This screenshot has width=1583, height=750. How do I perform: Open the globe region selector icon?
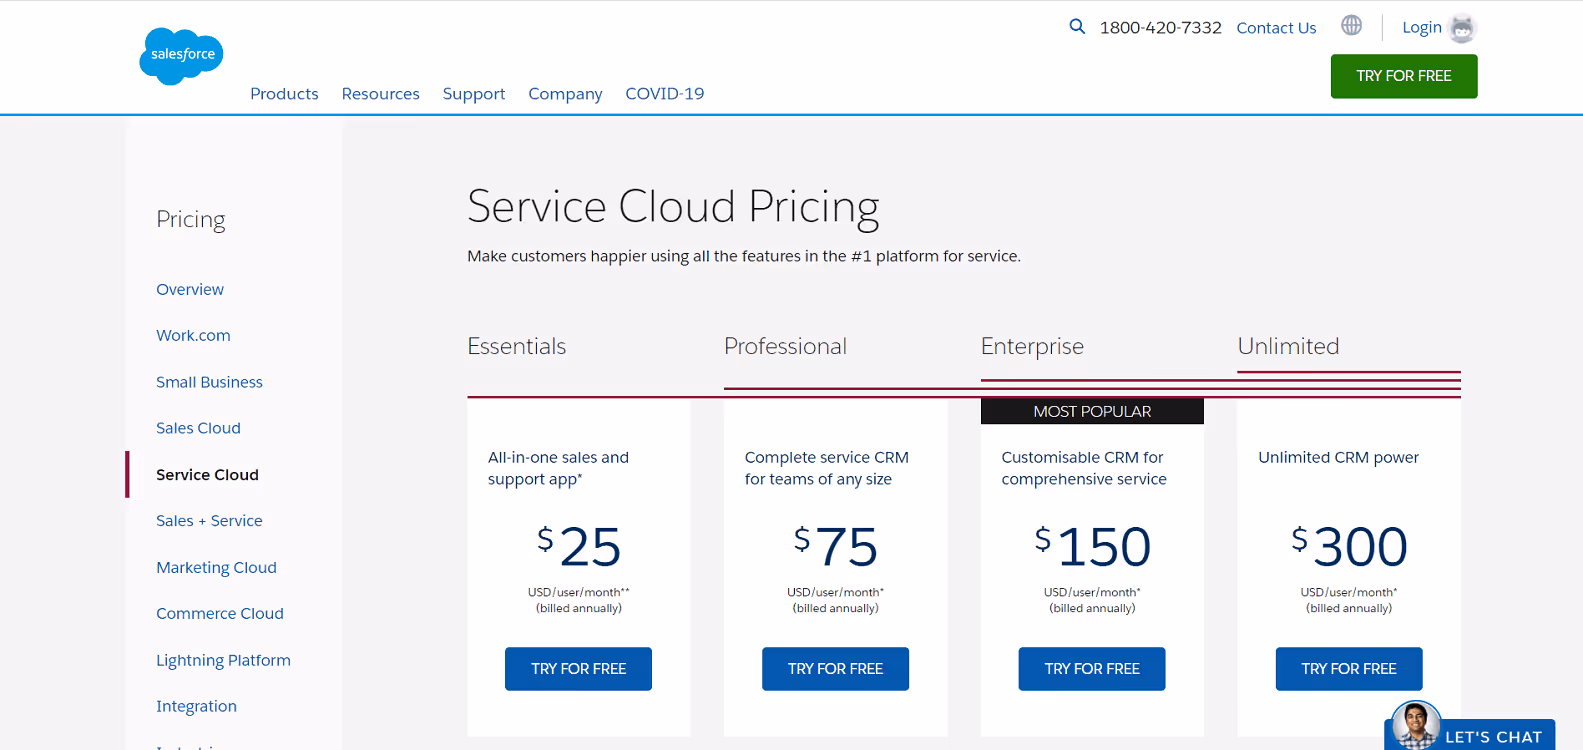click(1351, 26)
